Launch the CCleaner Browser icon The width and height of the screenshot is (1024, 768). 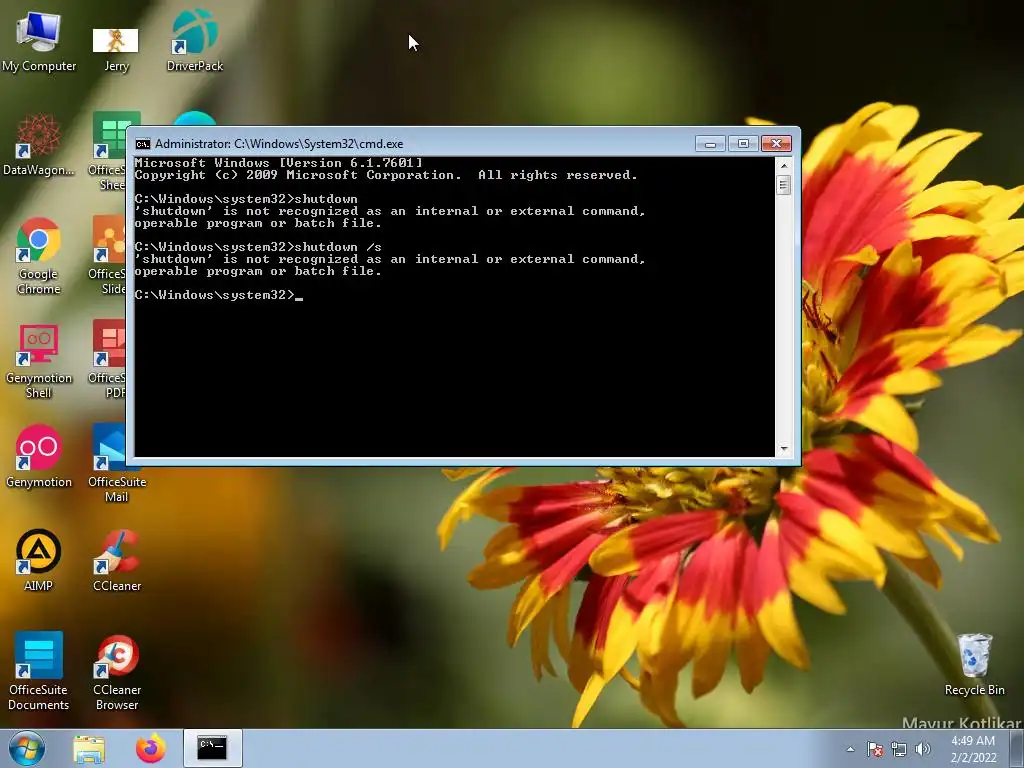[117, 671]
